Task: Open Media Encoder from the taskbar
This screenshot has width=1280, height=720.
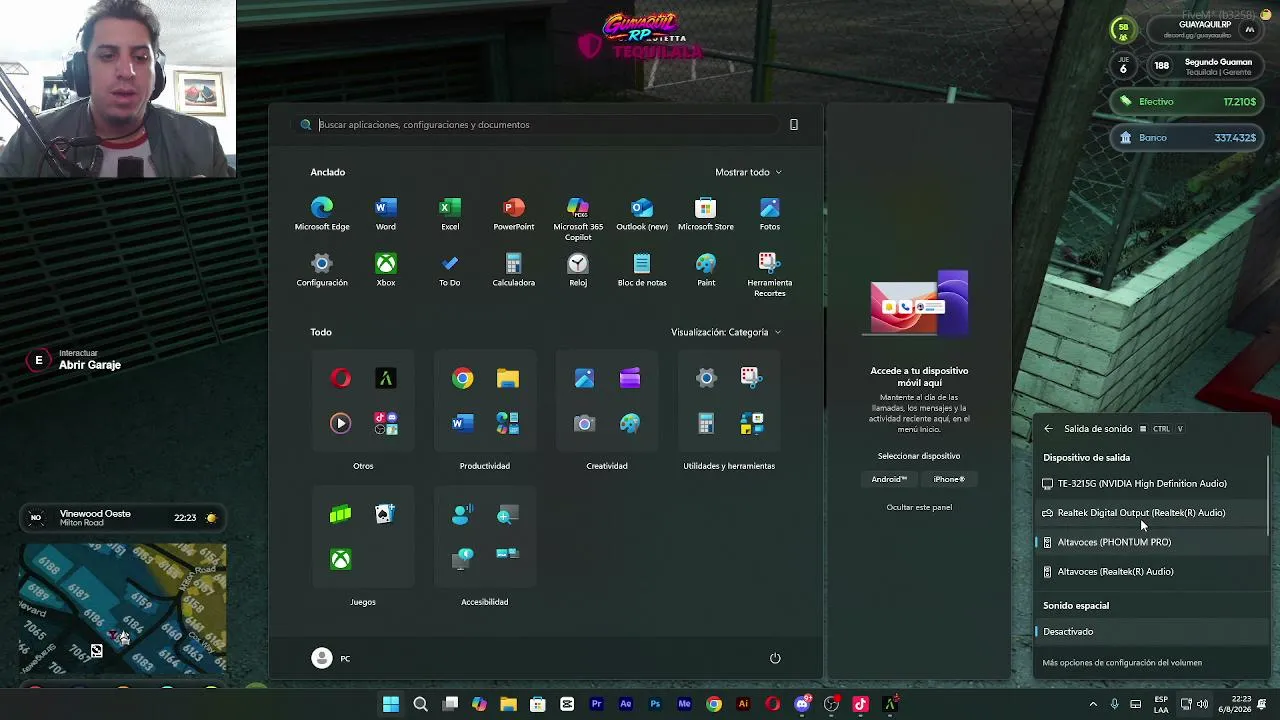Action: [684, 704]
